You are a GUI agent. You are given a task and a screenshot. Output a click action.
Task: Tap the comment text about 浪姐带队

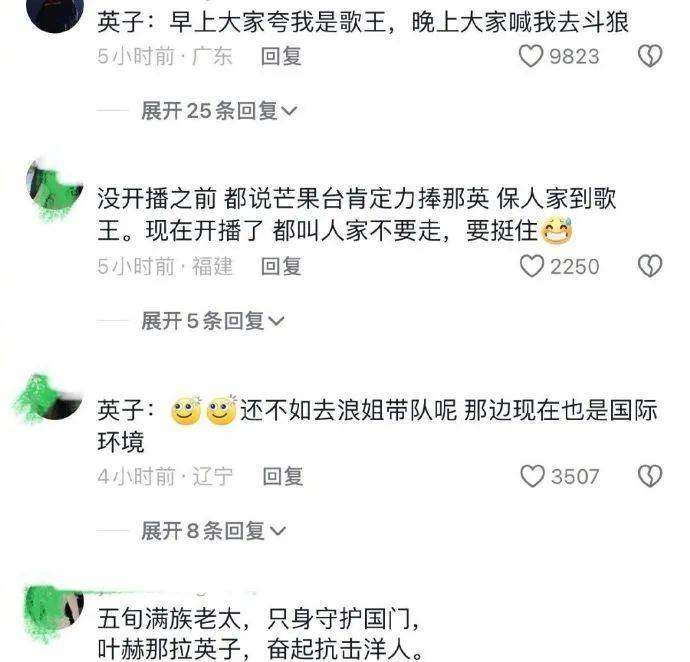(x=378, y=426)
